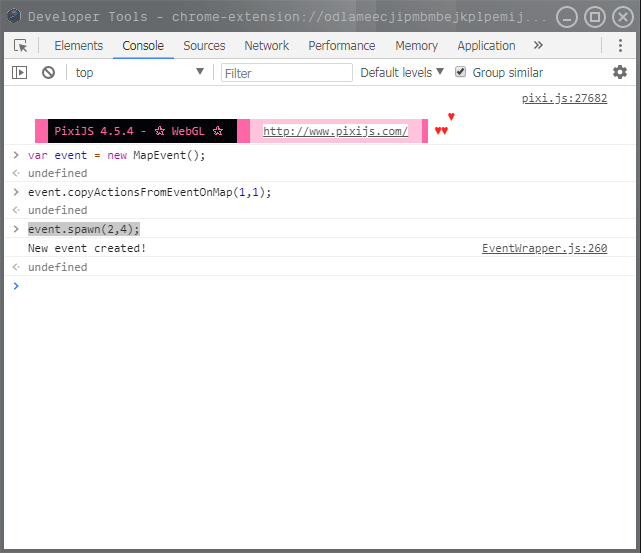Show the console sidebar panel icon

click(19, 73)
